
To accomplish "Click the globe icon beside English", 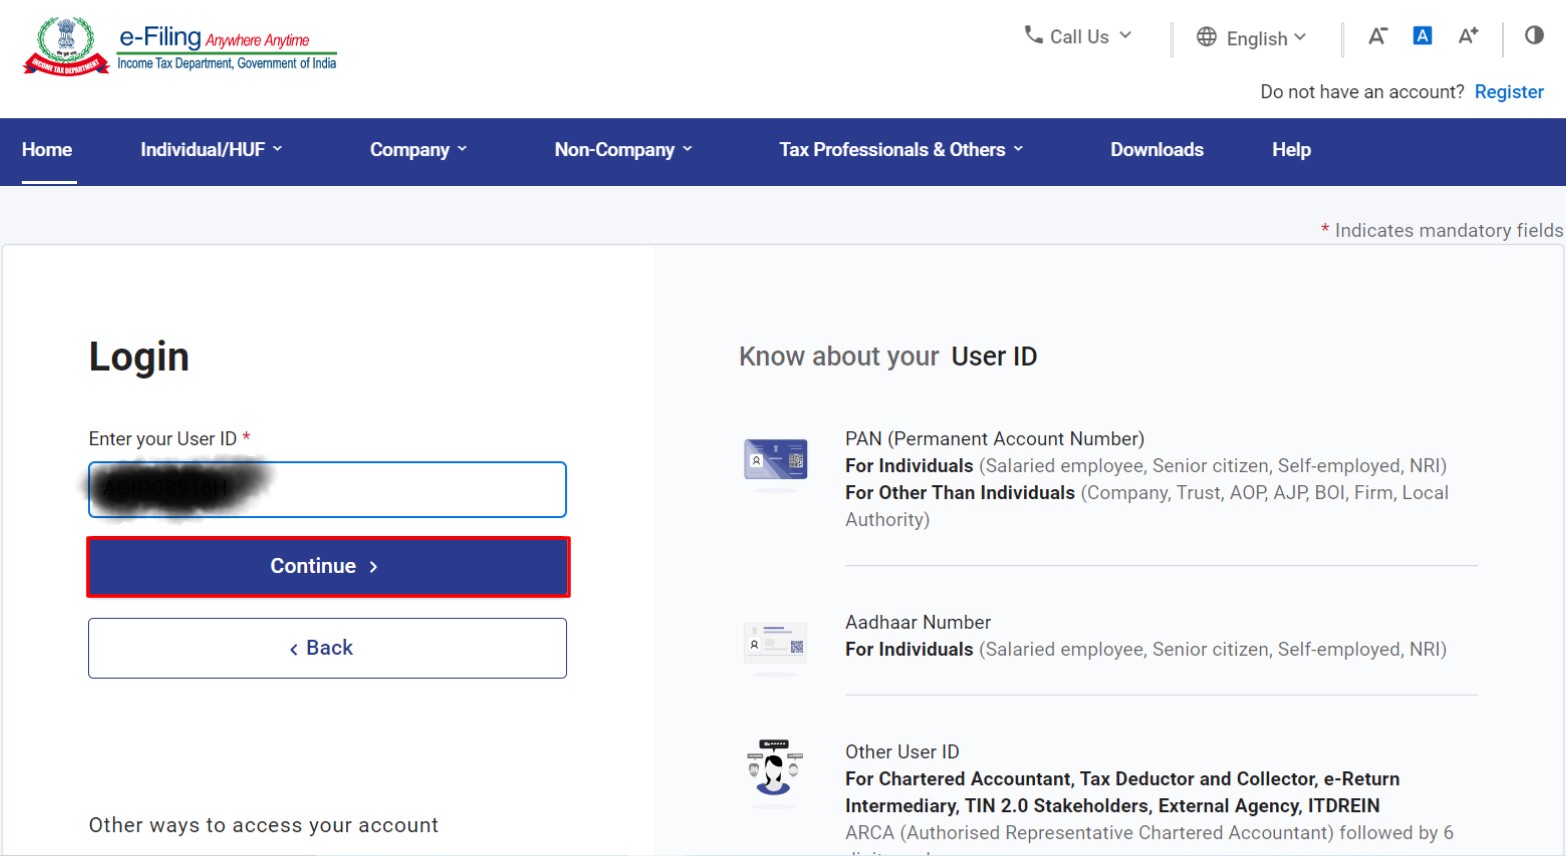I will 1207,37.
